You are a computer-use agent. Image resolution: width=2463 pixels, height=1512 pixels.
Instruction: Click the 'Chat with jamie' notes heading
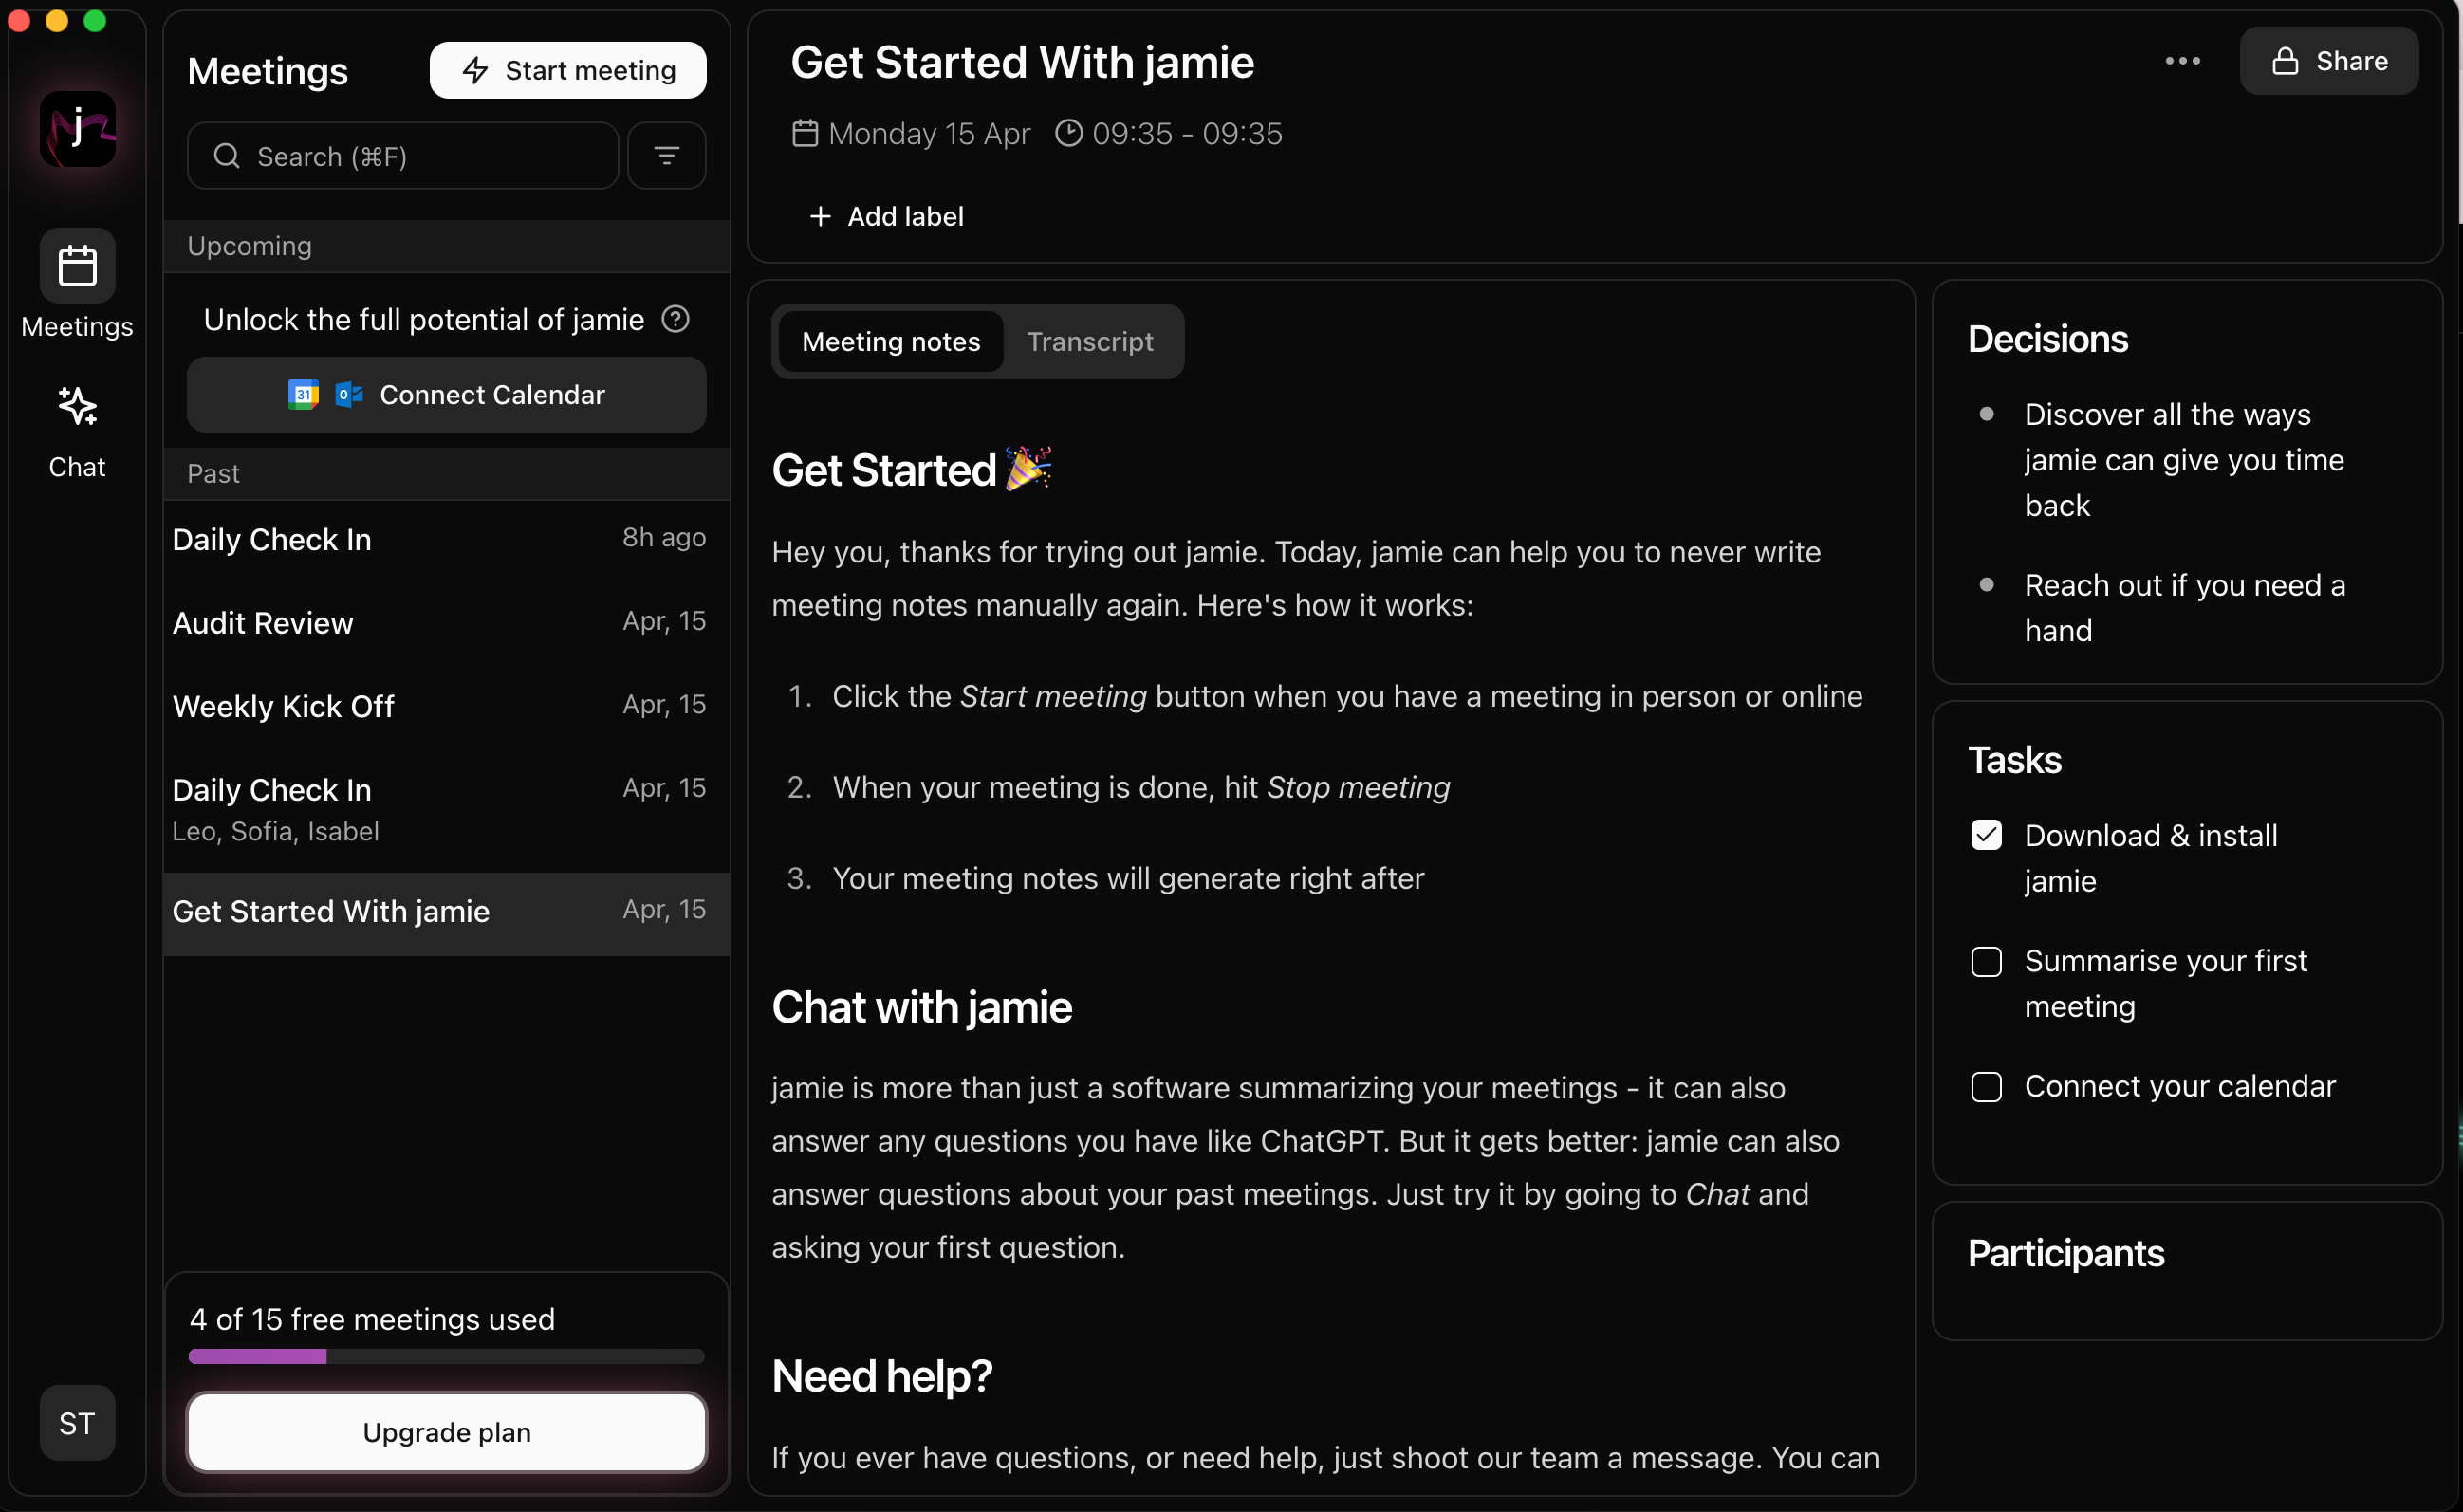pos(922,1007)
